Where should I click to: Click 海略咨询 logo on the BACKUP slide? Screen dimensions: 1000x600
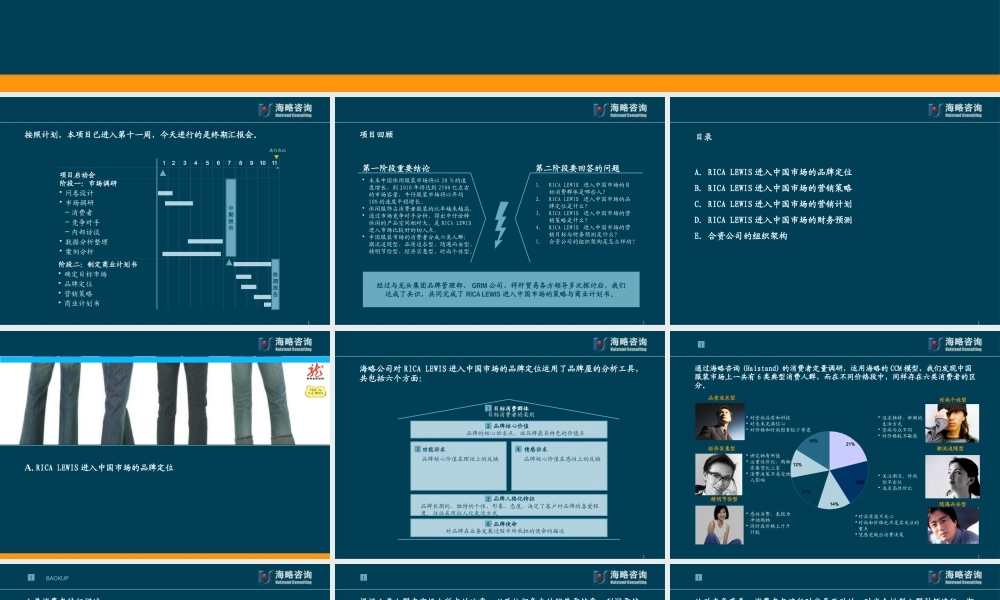tap(285, 577)
